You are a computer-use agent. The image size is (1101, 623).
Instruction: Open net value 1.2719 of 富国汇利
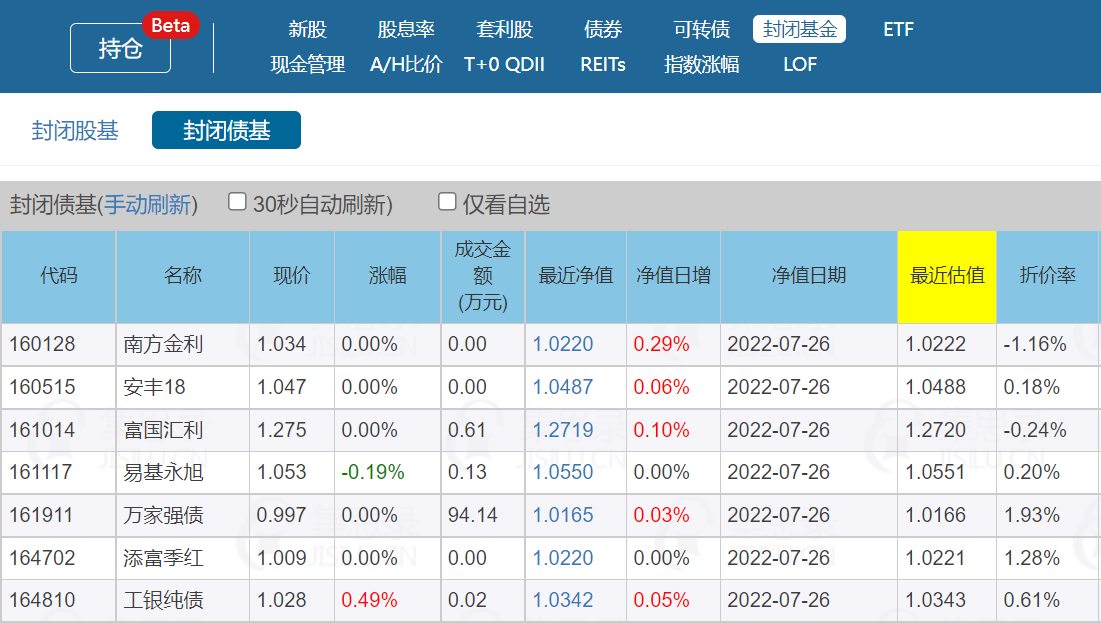pyautogui.click(x=562, y=430)
